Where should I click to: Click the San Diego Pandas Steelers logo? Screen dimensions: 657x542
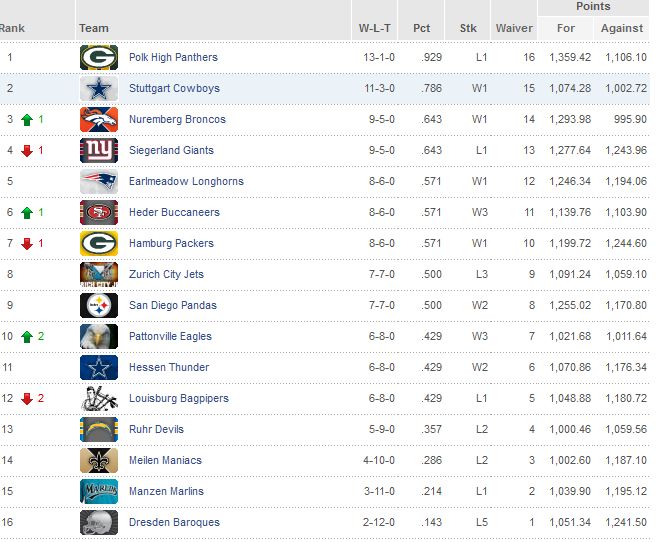point(99,305)
